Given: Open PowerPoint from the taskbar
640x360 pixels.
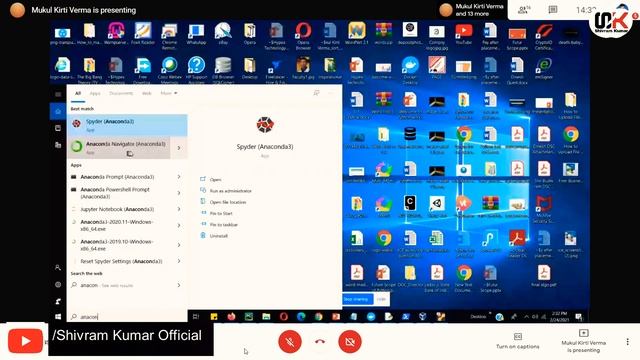Looking at the screenshot, I should (x=336, y=316).
